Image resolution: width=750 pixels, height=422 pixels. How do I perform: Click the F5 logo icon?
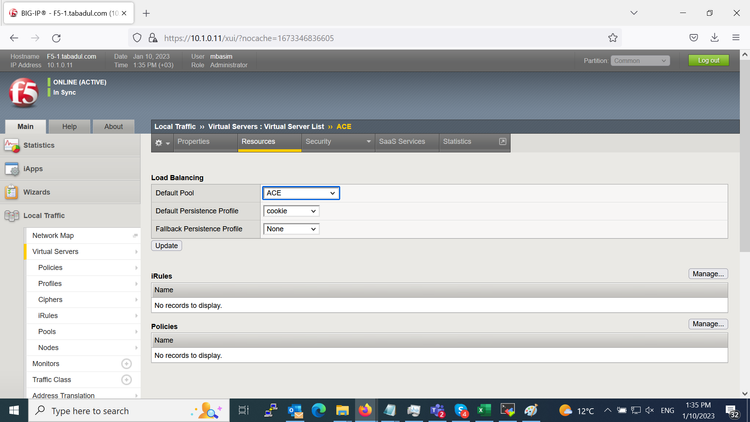coord(22,92)
